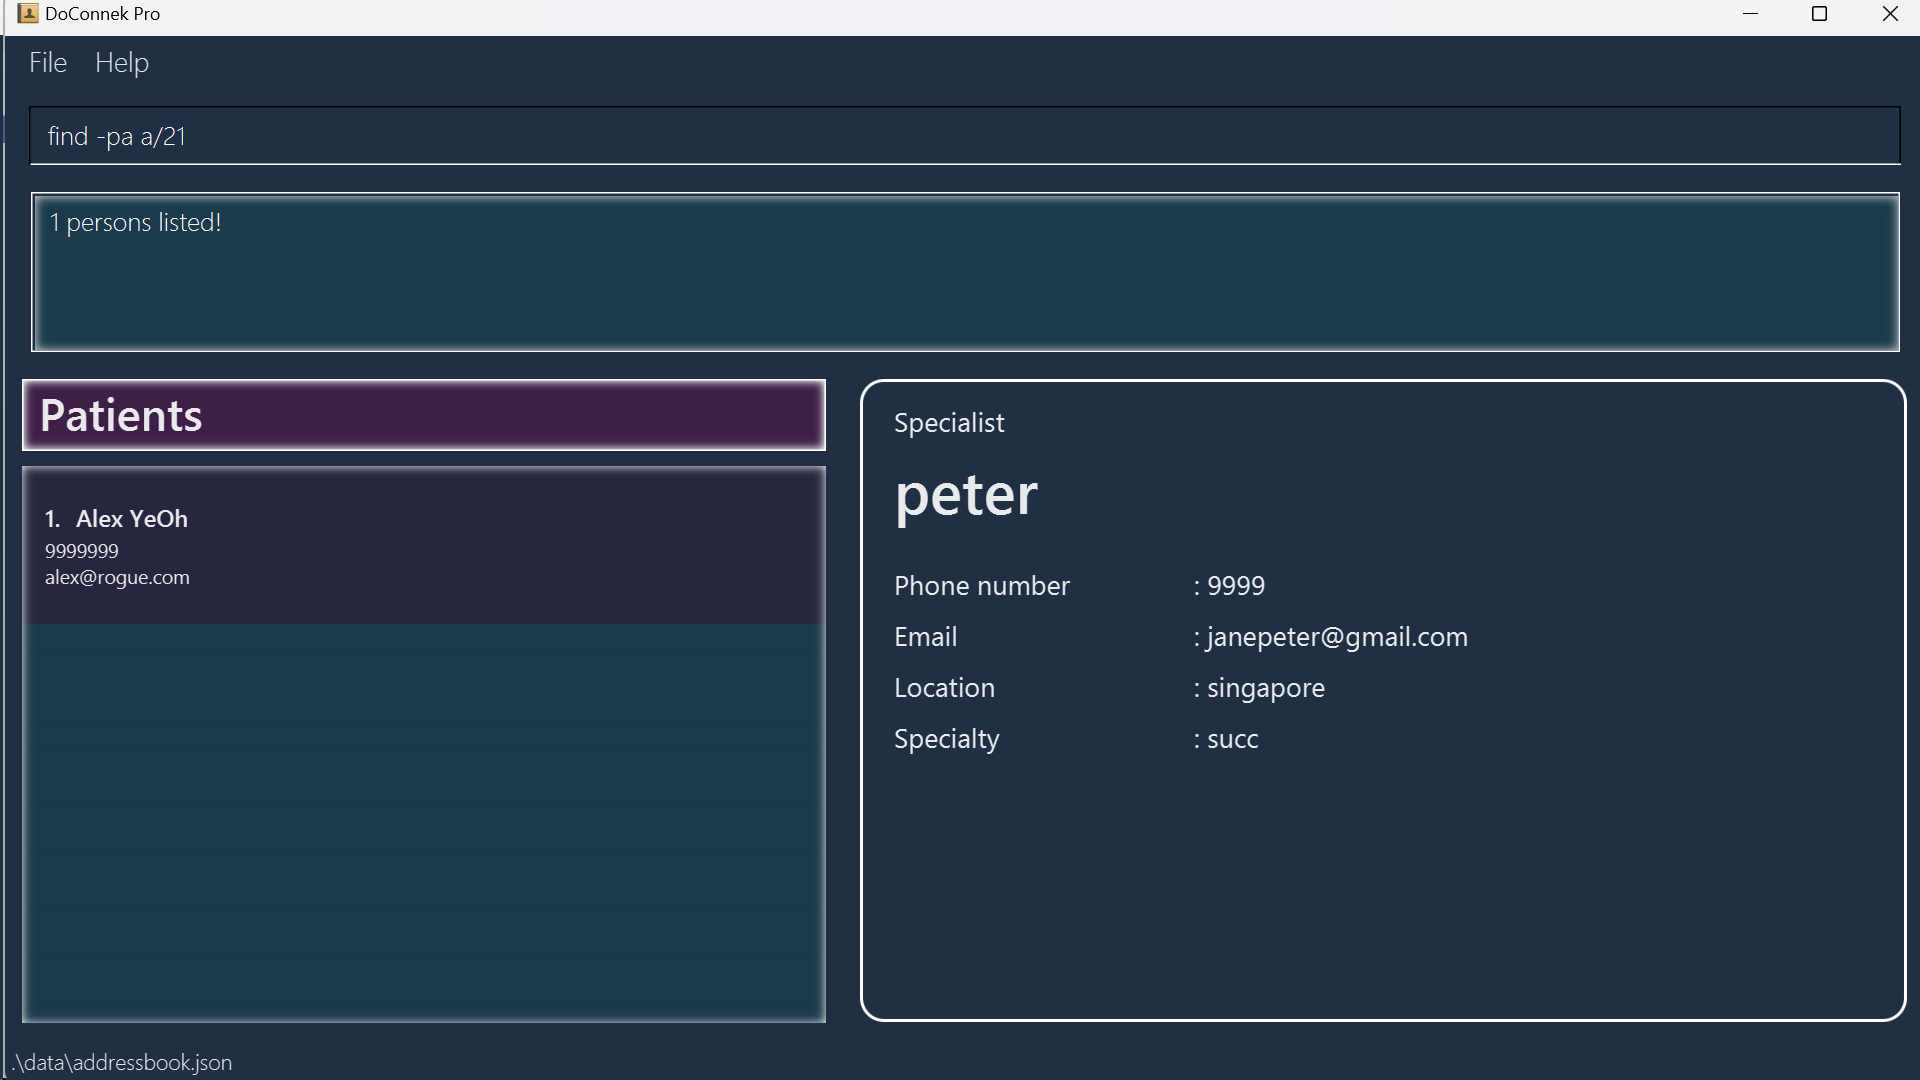This screenshot has height=1080, width=1920.
Task: Click the Phone number value 9999
Action: click(1236, 586)
